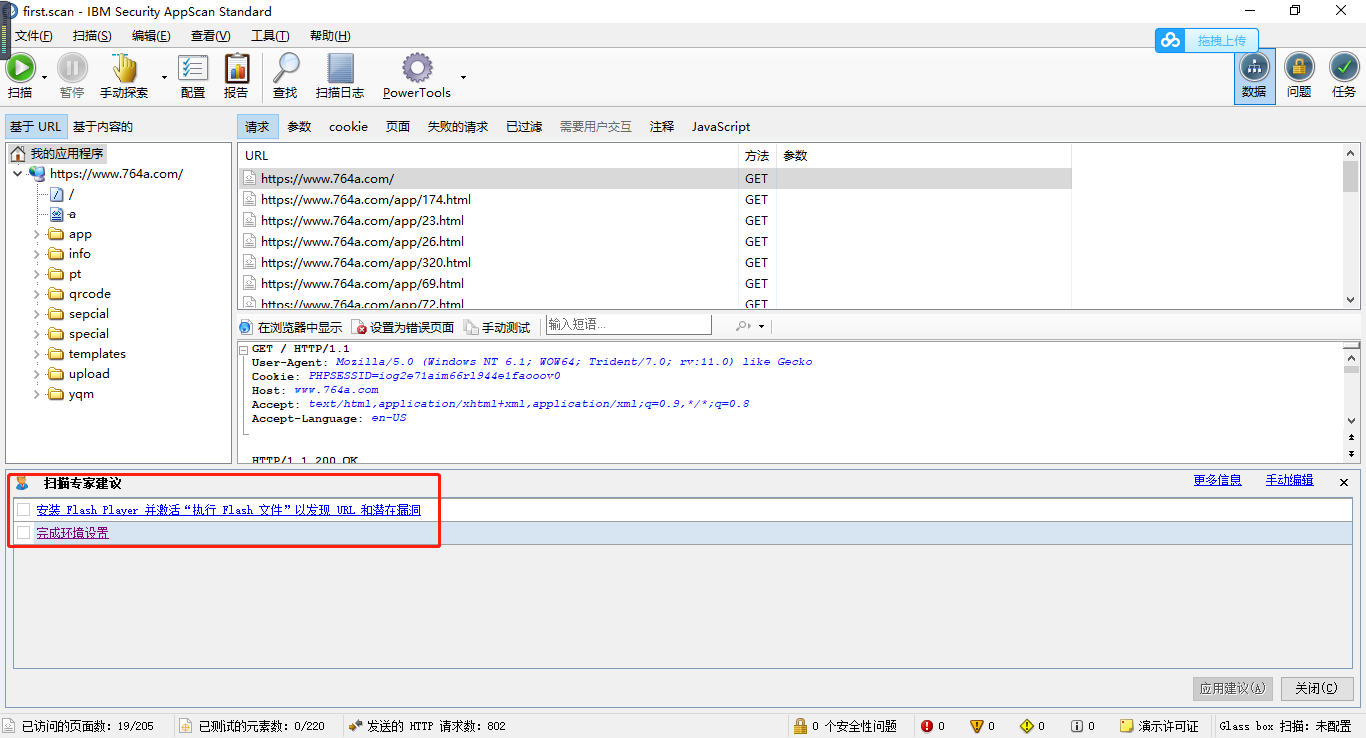Click the 更多信息 link

pyautogui.click(x=1217, y=480)
